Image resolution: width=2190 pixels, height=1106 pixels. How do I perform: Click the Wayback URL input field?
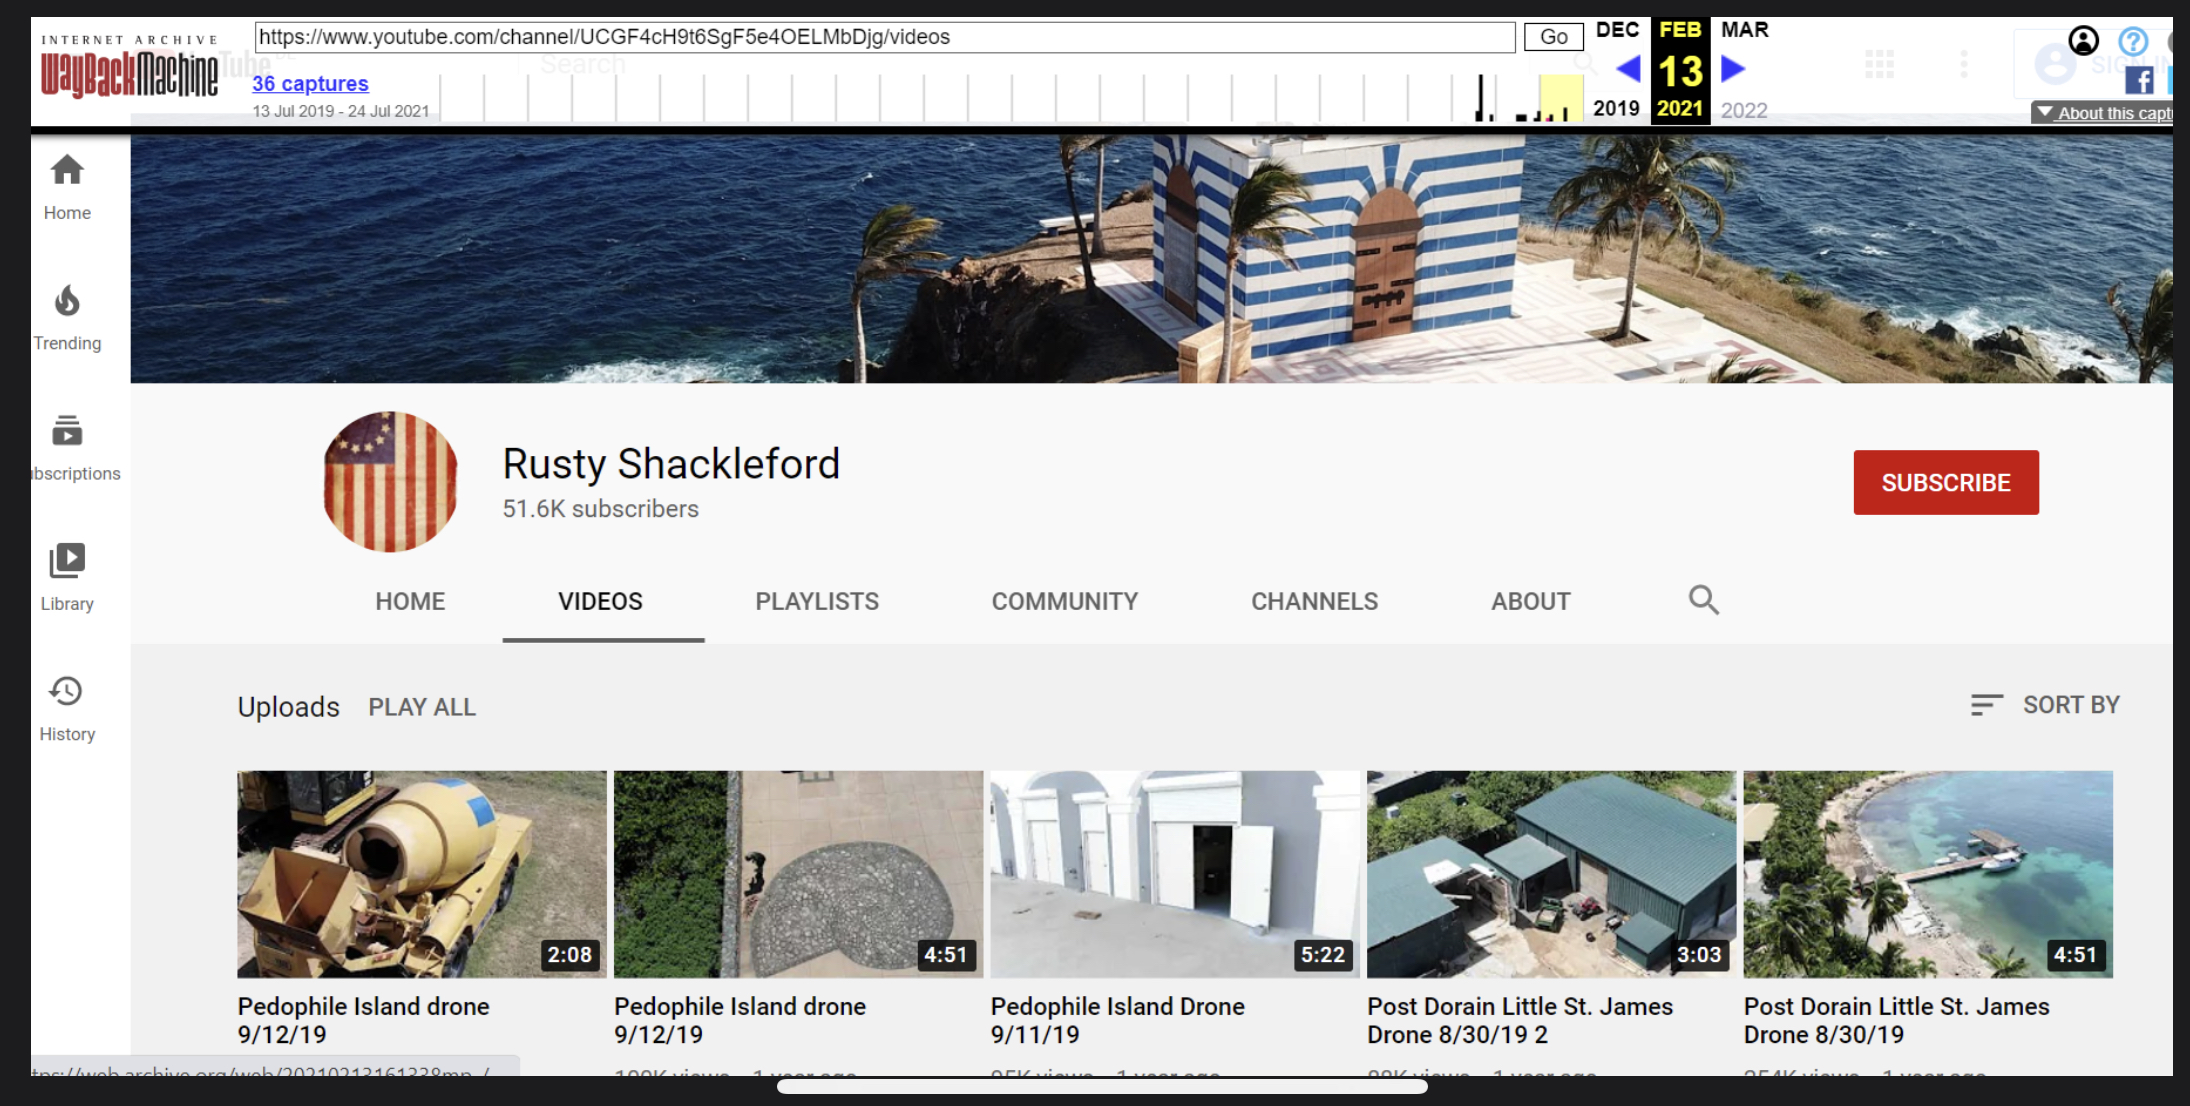coord(885,37)
